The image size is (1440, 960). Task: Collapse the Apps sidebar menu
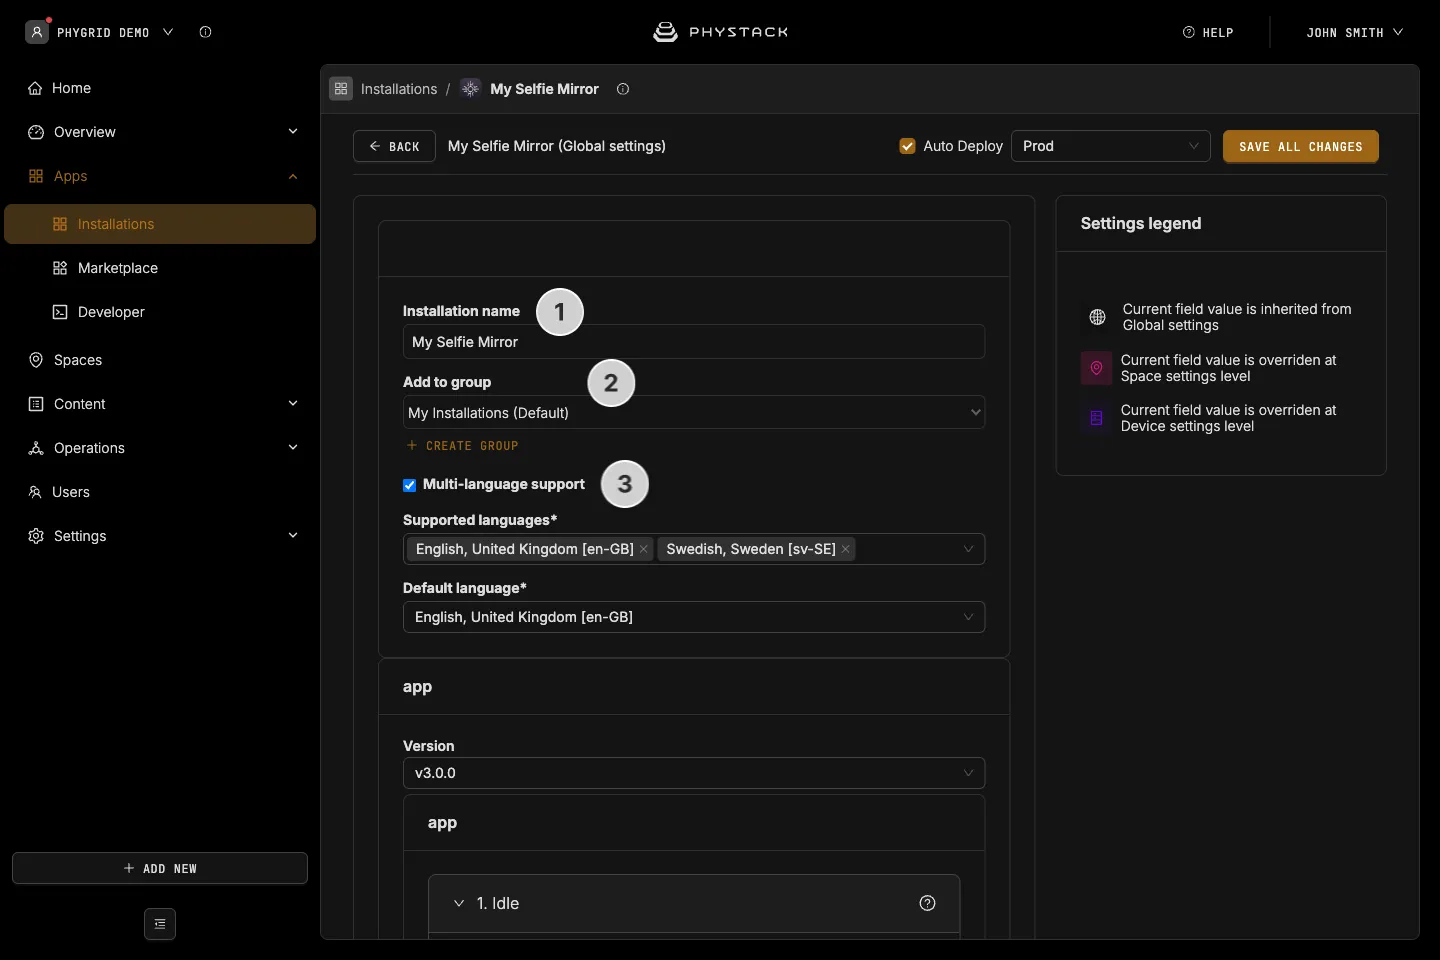pyautogui.click(x=293, y=176)
